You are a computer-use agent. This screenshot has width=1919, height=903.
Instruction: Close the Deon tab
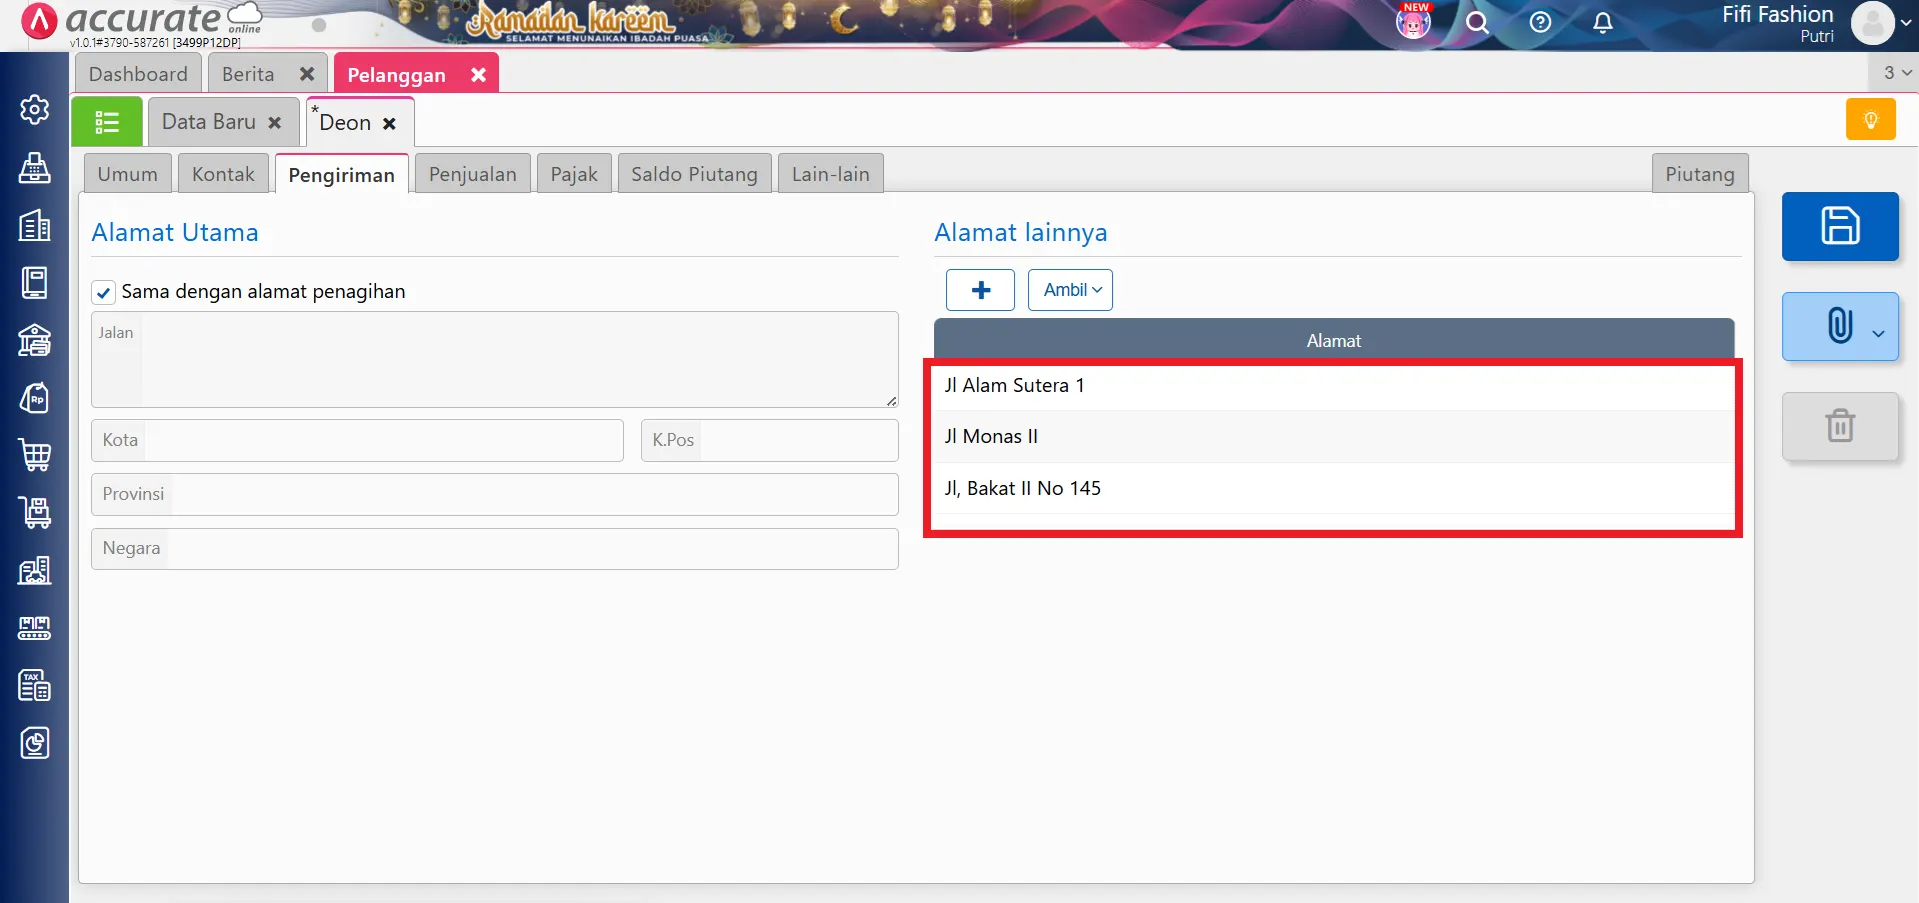click(x=390, y=123)
